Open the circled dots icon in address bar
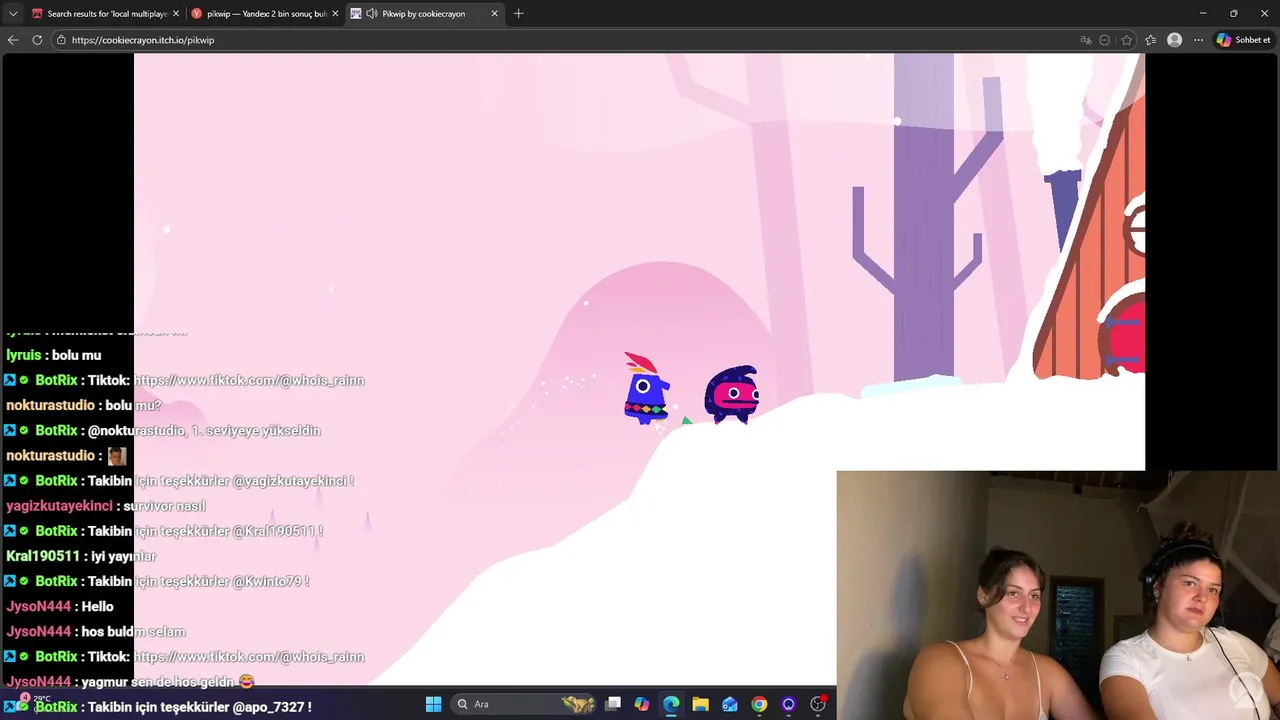Screen dimensions: 1280x720 [1105, 40]
